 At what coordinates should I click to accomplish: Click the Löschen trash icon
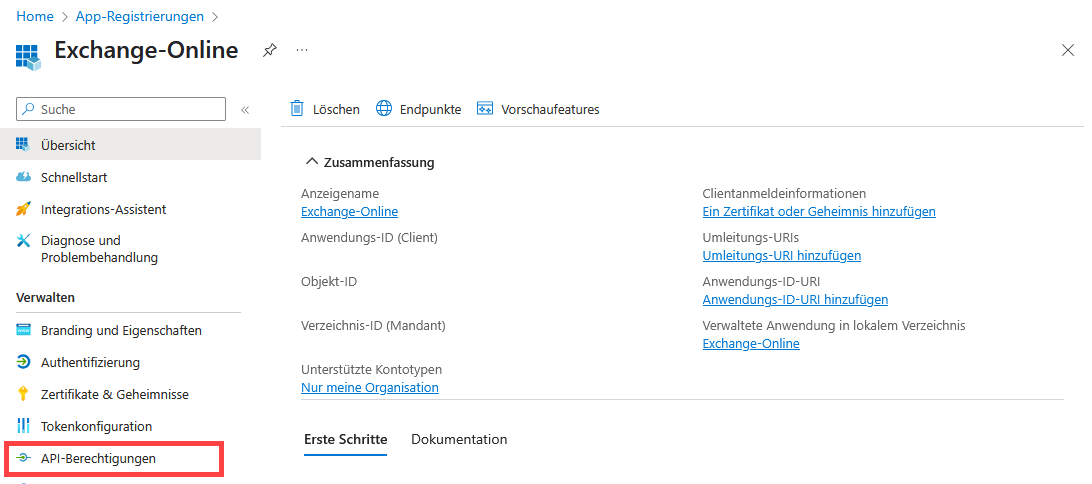click(x=297, y=109)
